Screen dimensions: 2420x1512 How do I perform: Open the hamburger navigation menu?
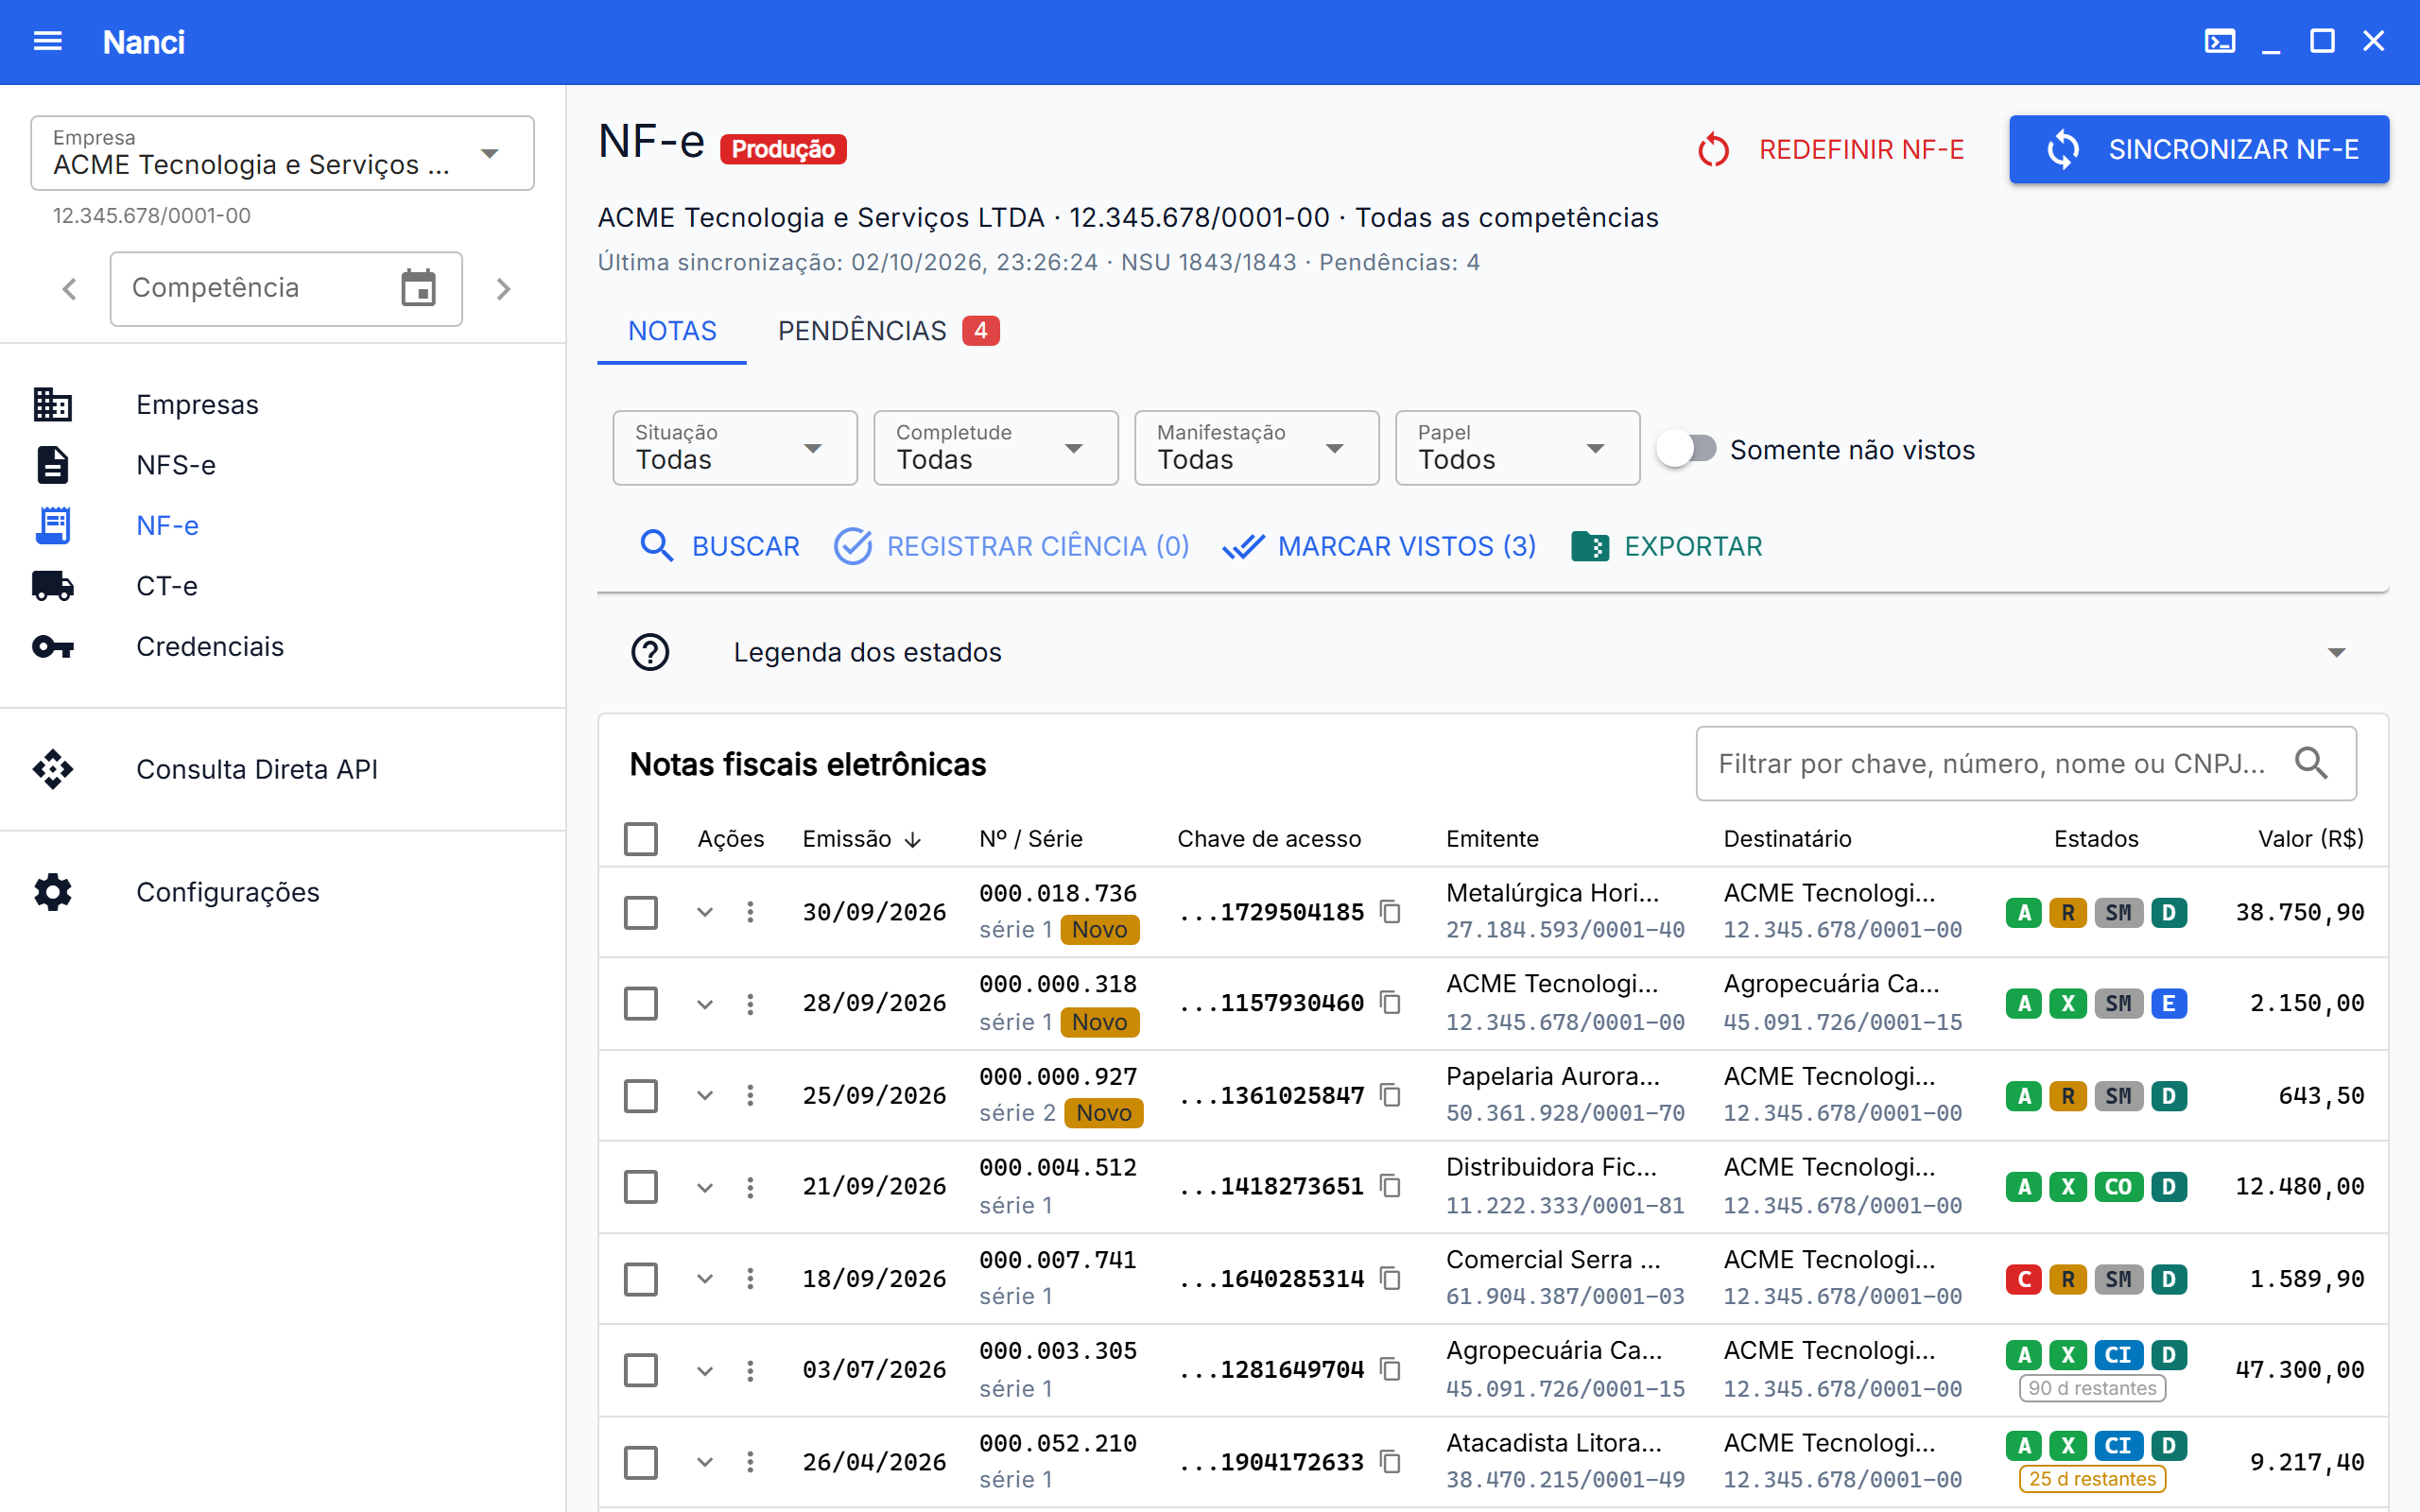[47, 41]
